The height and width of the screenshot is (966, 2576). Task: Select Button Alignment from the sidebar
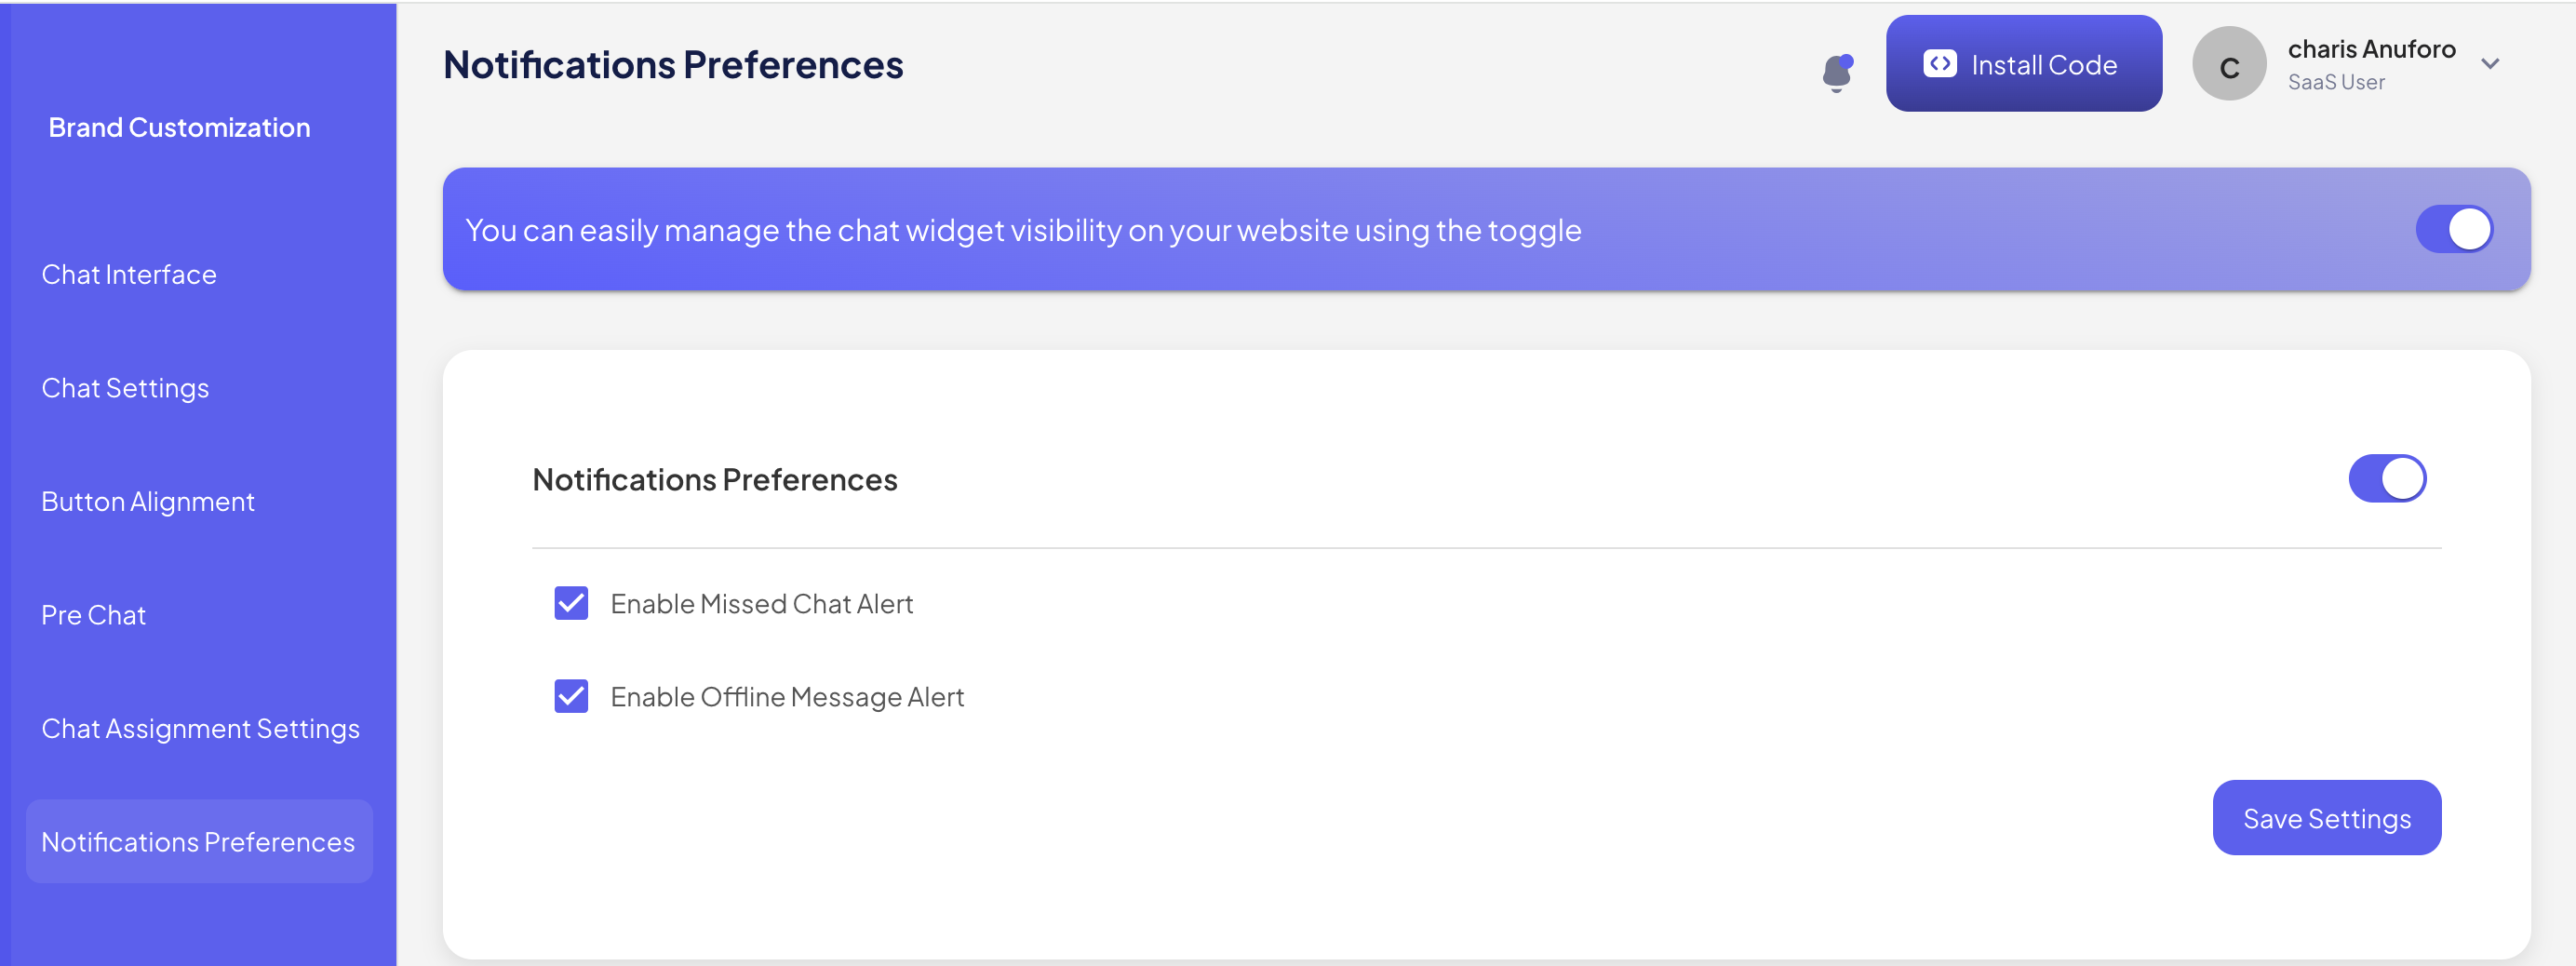tap(148, 502)
